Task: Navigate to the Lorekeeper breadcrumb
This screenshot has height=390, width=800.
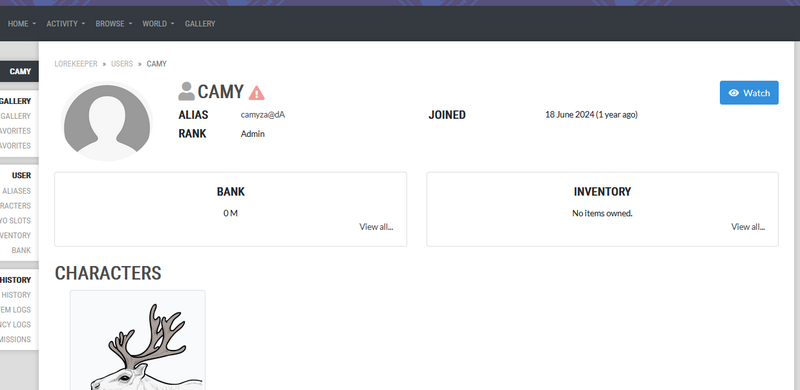Action: click(x=76, y=64)
